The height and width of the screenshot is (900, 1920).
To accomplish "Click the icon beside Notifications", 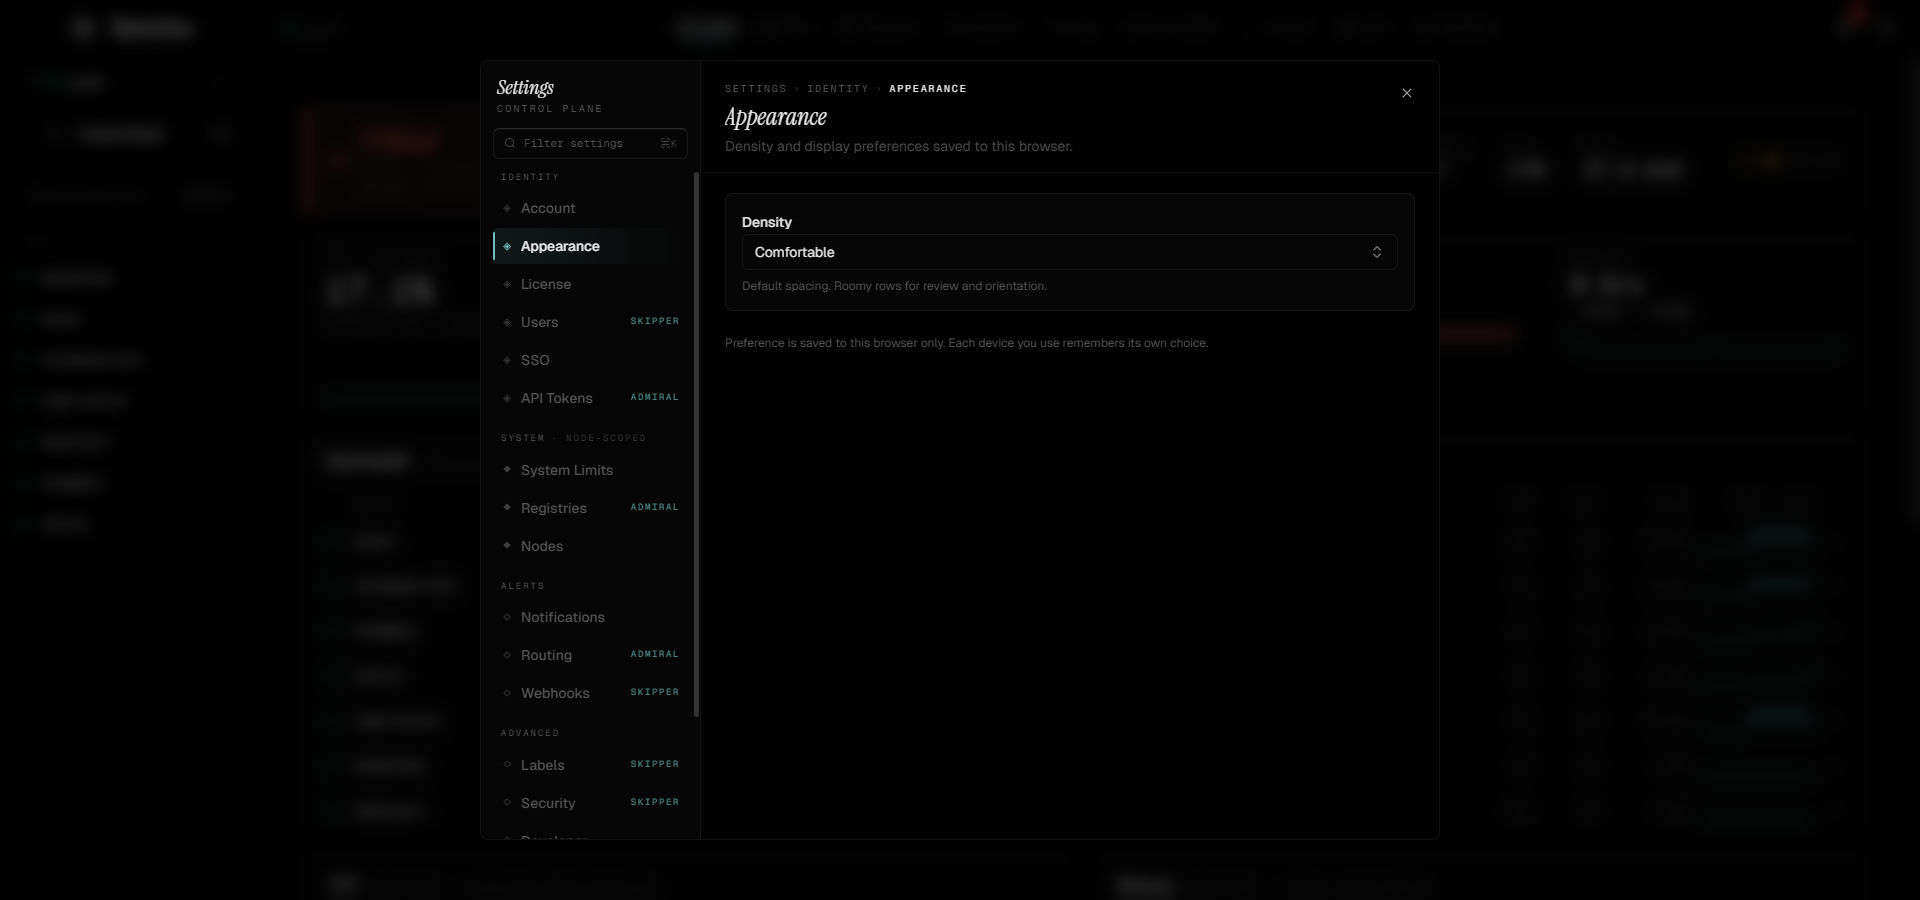I will [507, 617].
